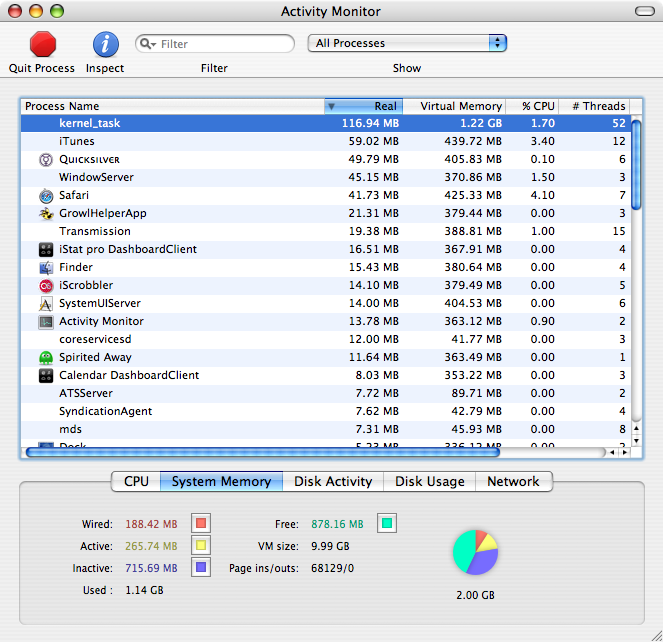This screenshot has height=642, width=663.
Task: Sort by Virtual Memory column header
Action: click(454, 106)
